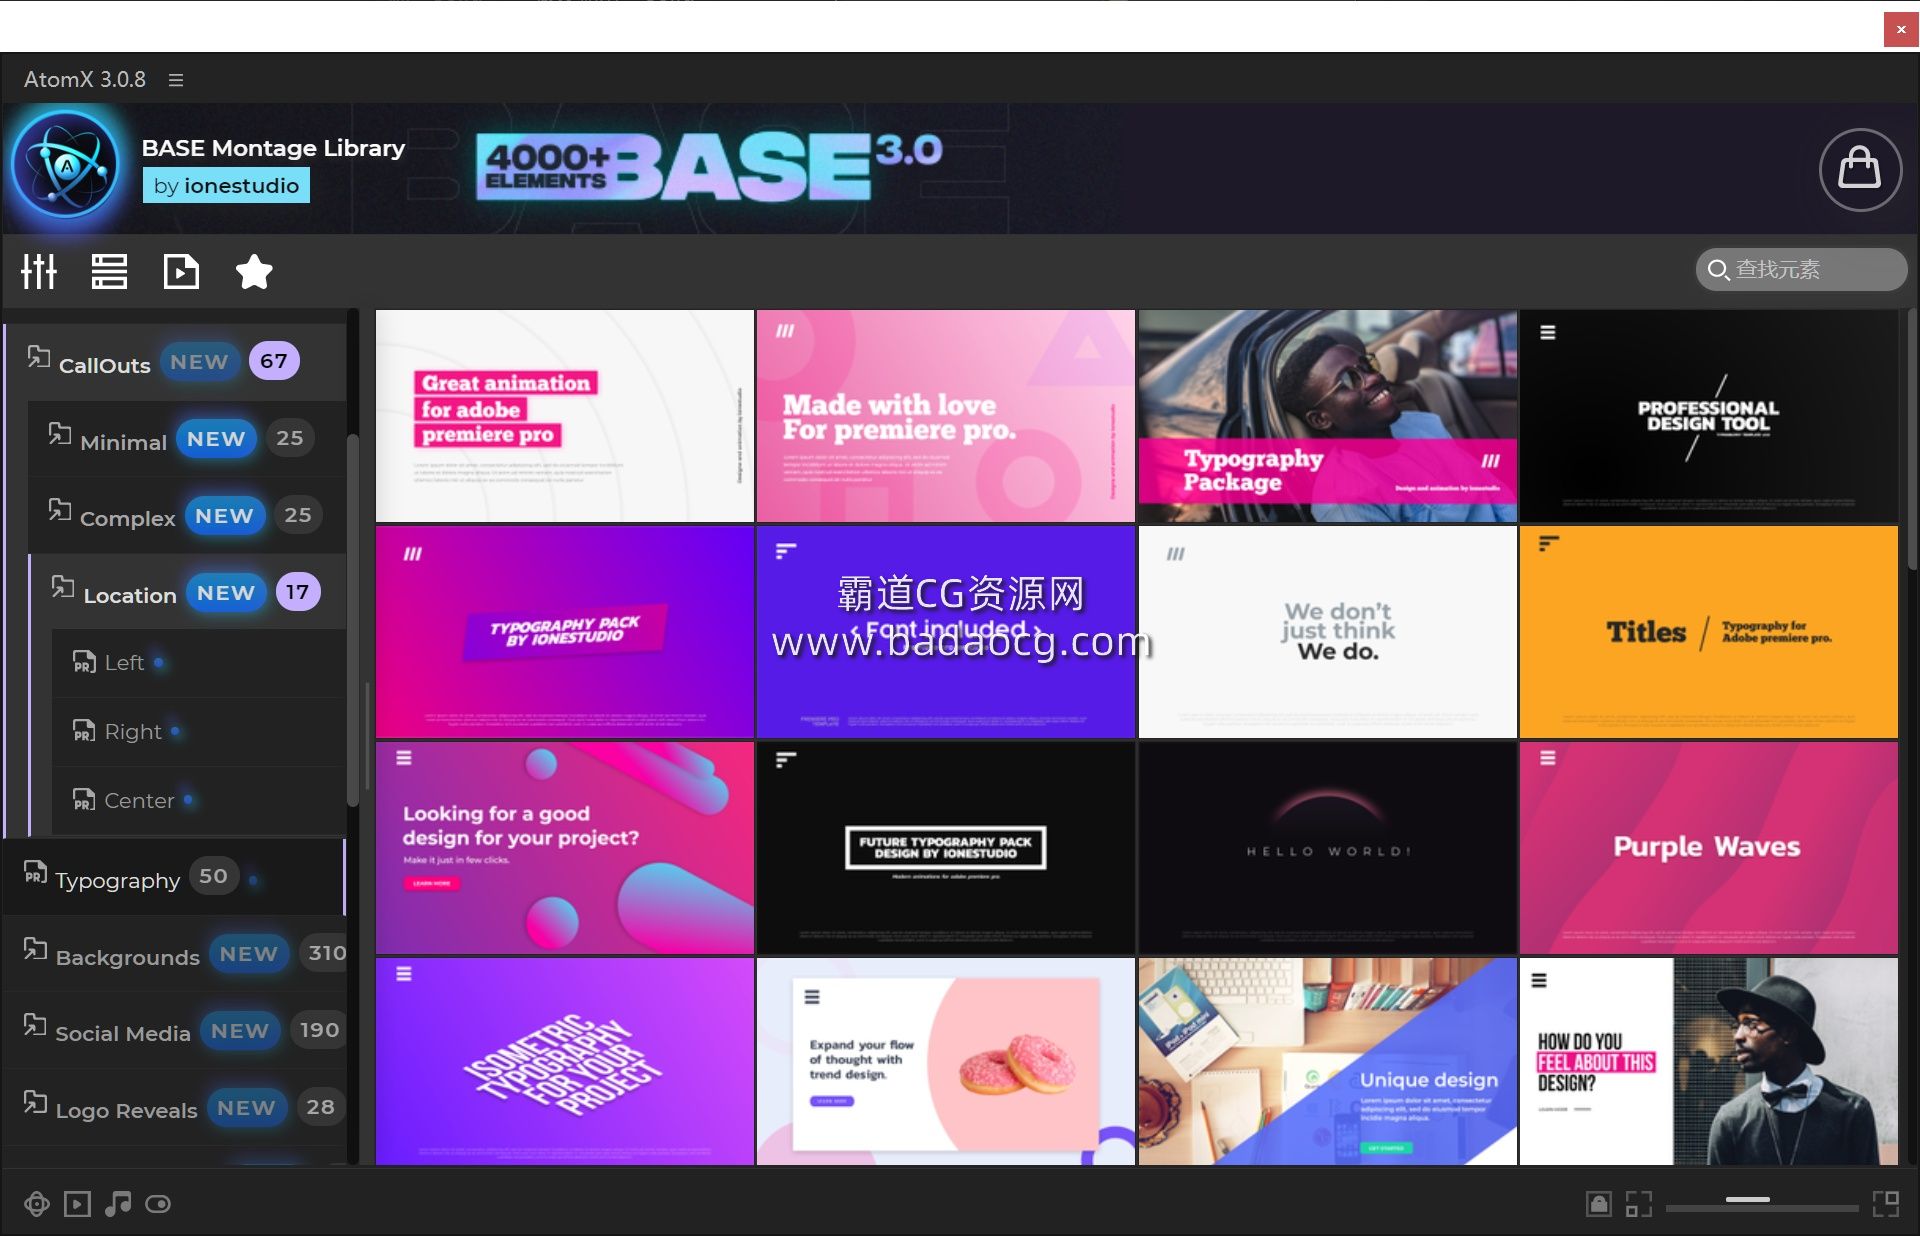Select the 'Future Typography Pack' thumbnail
Screen dimensions: 1920x1236
pos(946,848)
